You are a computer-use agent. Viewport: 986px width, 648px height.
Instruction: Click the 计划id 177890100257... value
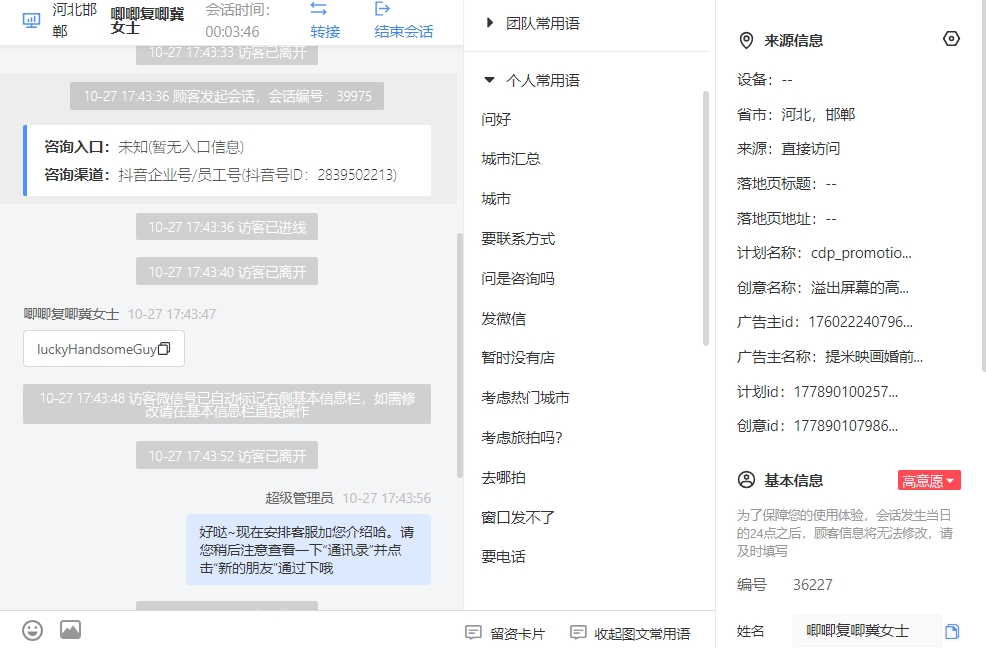tap(846, 391)
